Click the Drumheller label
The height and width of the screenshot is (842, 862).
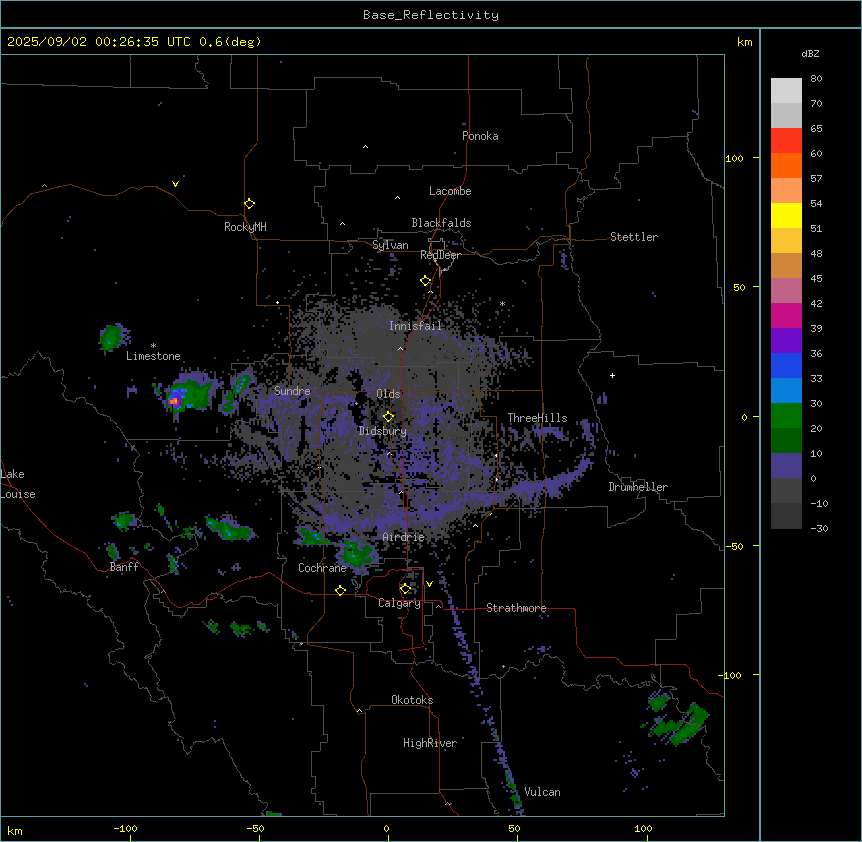pyautogui.click(x=638, y=487)
